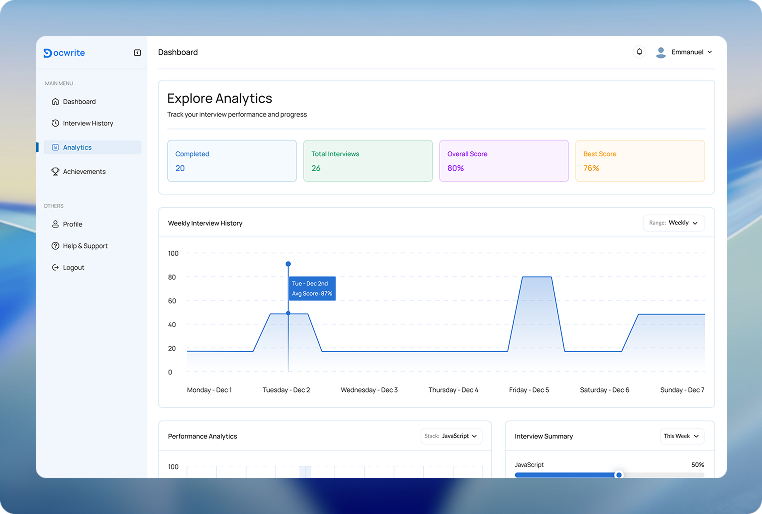Select Analytics in the main menu

(92, 147)
